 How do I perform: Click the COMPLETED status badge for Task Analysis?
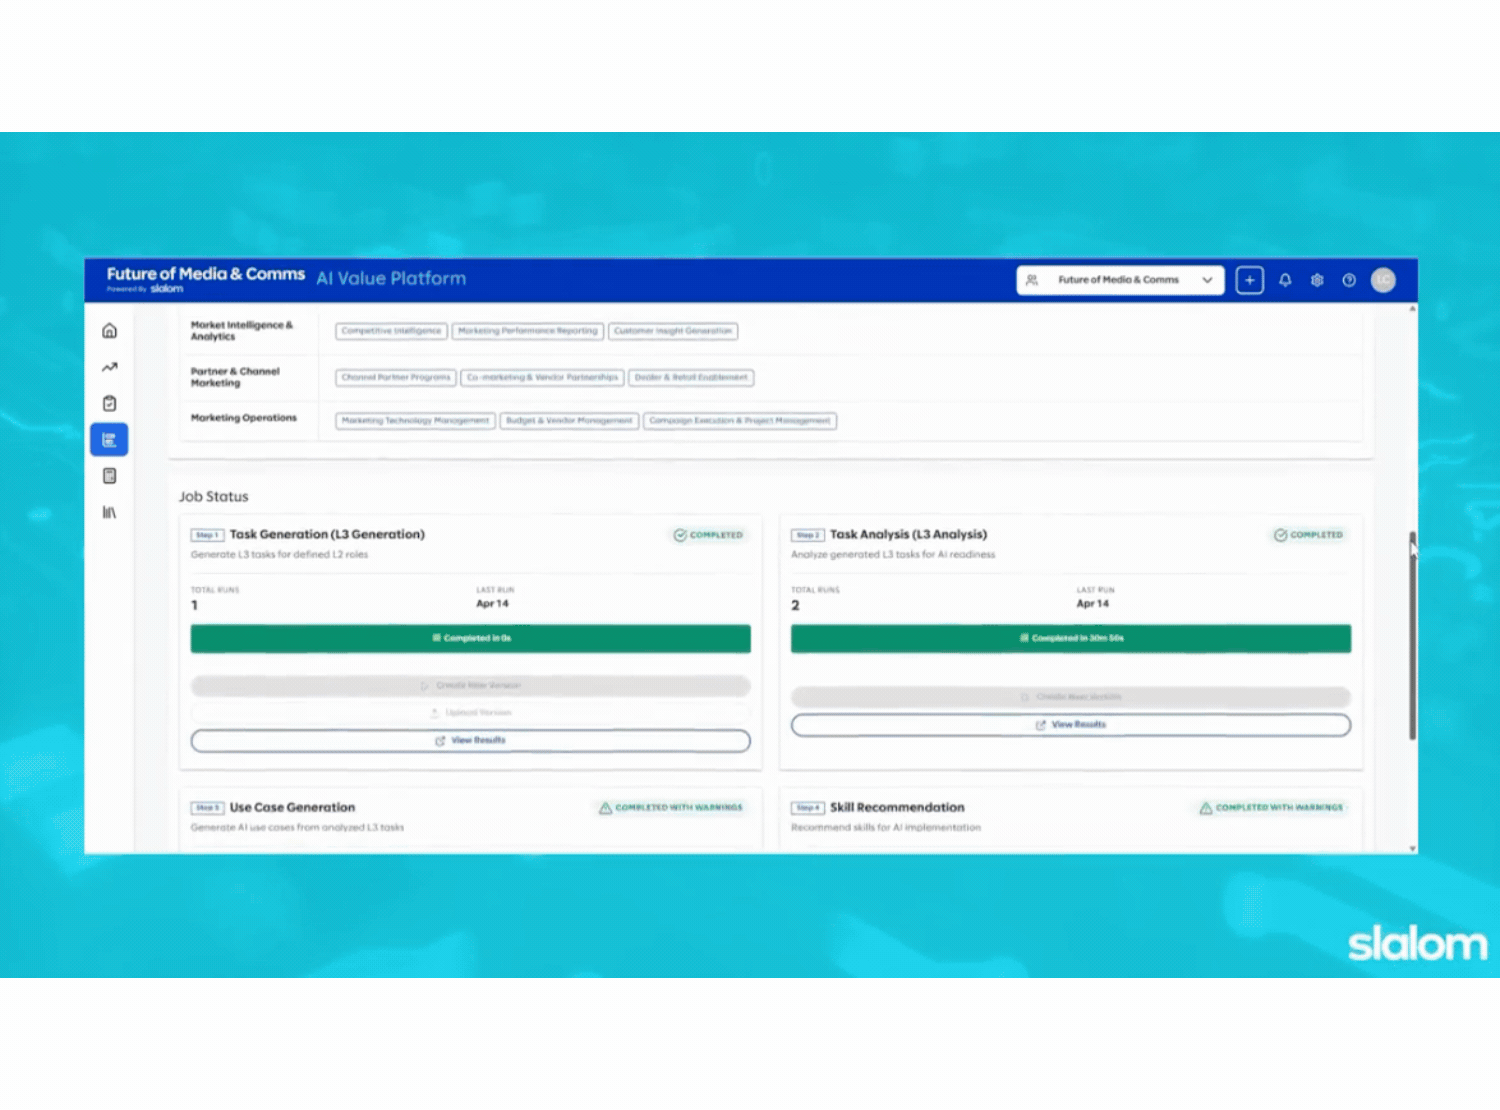[x=1309, y=535]
